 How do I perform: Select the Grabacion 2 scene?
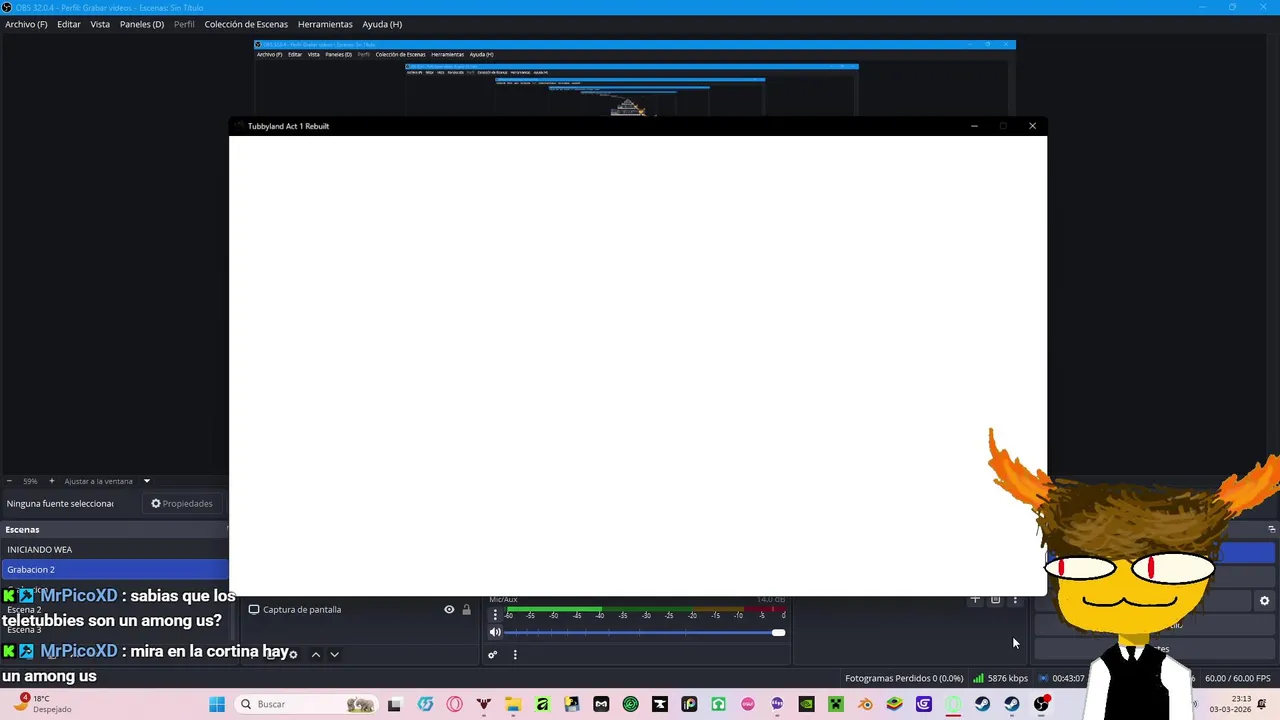(x=115, y=569)
